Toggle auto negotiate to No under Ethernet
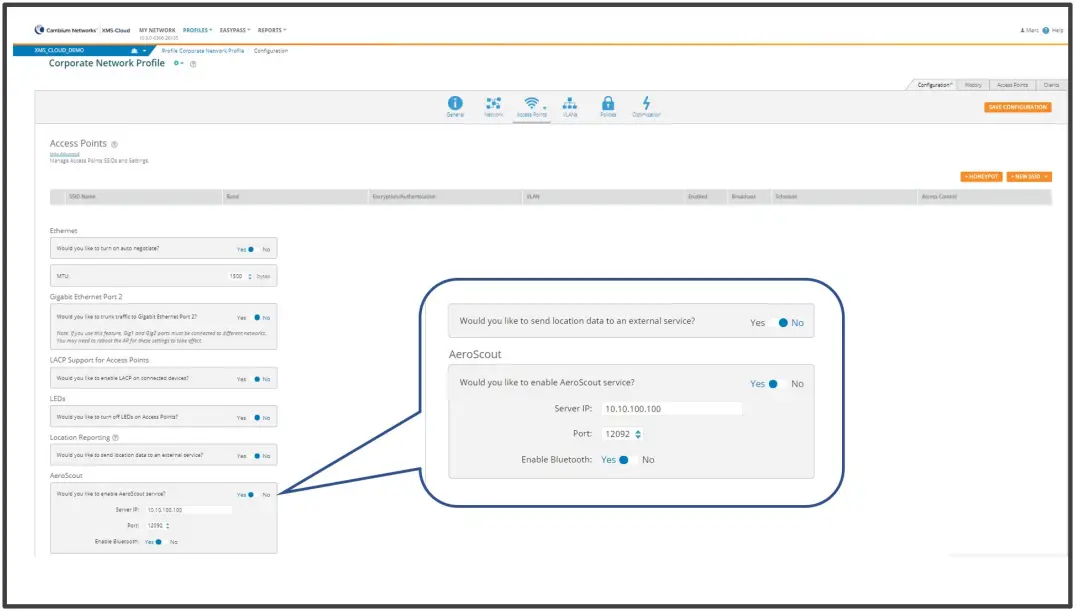 tap(266, 248)
